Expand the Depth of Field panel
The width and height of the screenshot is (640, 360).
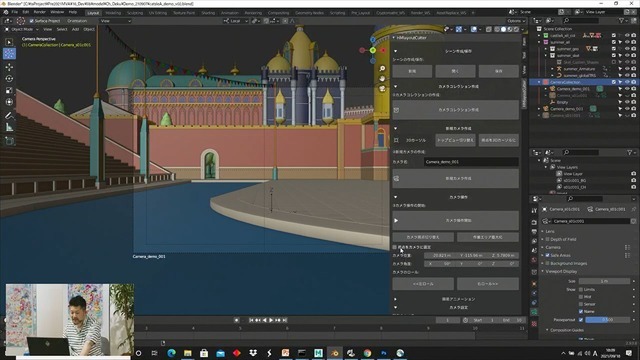tap(543, 240)
